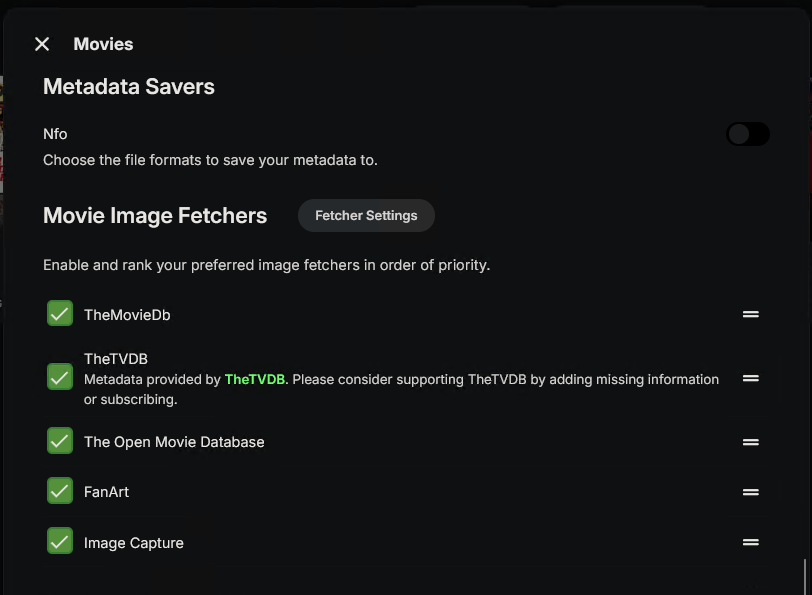Click the TheTVDB drag handle icon
The width and height of the screenshot is (812, 595).
point(751,378)
